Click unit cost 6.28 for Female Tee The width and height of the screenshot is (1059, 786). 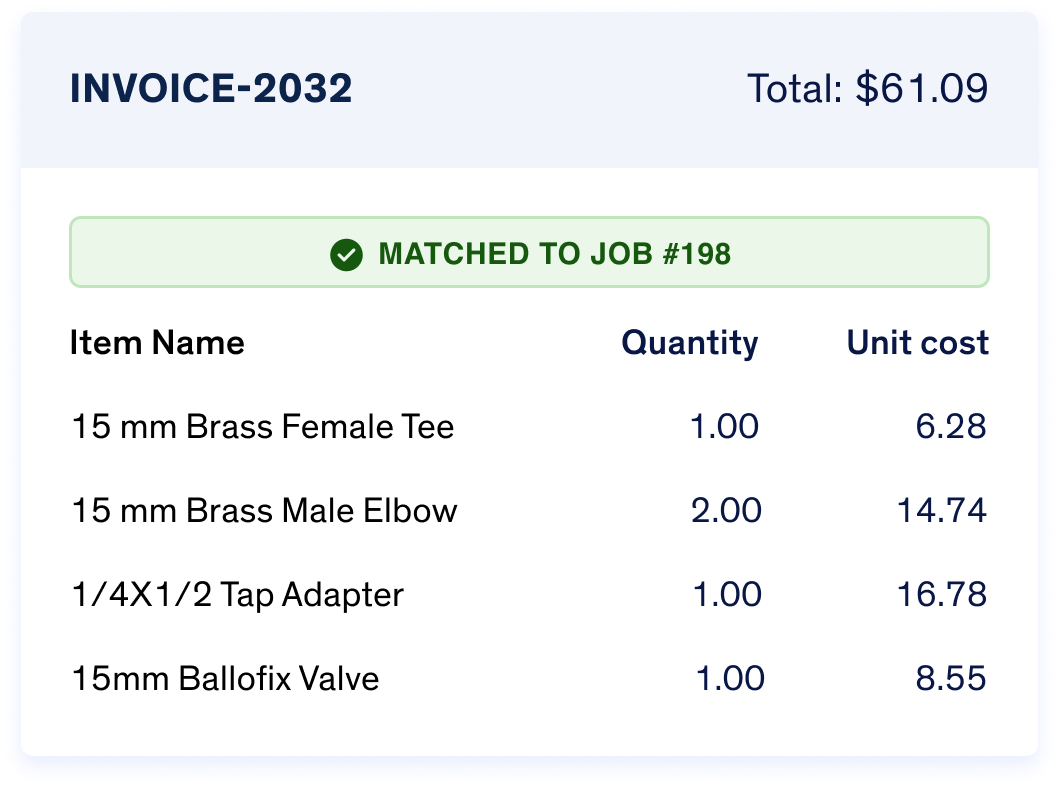951,427
